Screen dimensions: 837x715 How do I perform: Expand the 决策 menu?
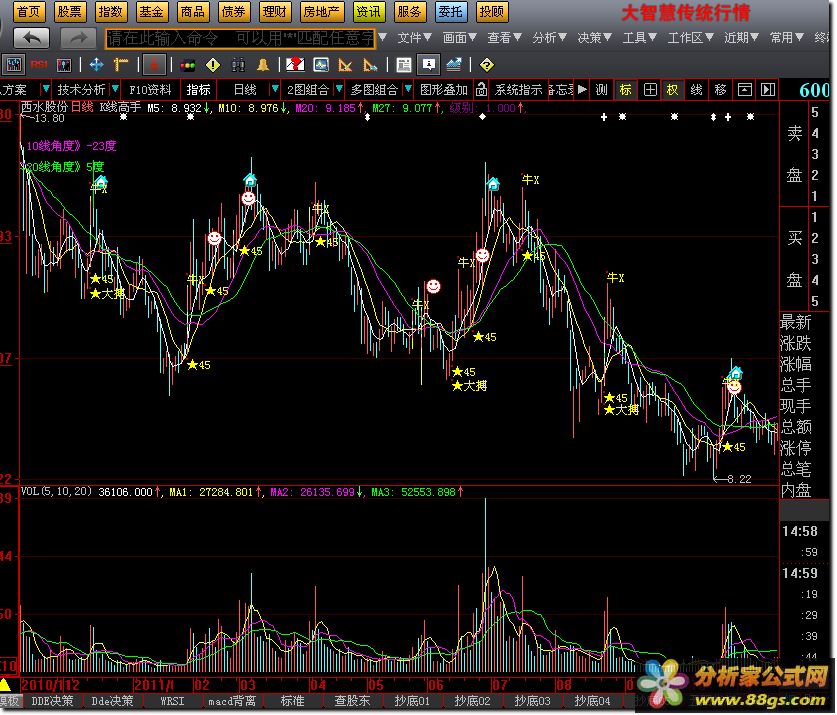point(594,38)
